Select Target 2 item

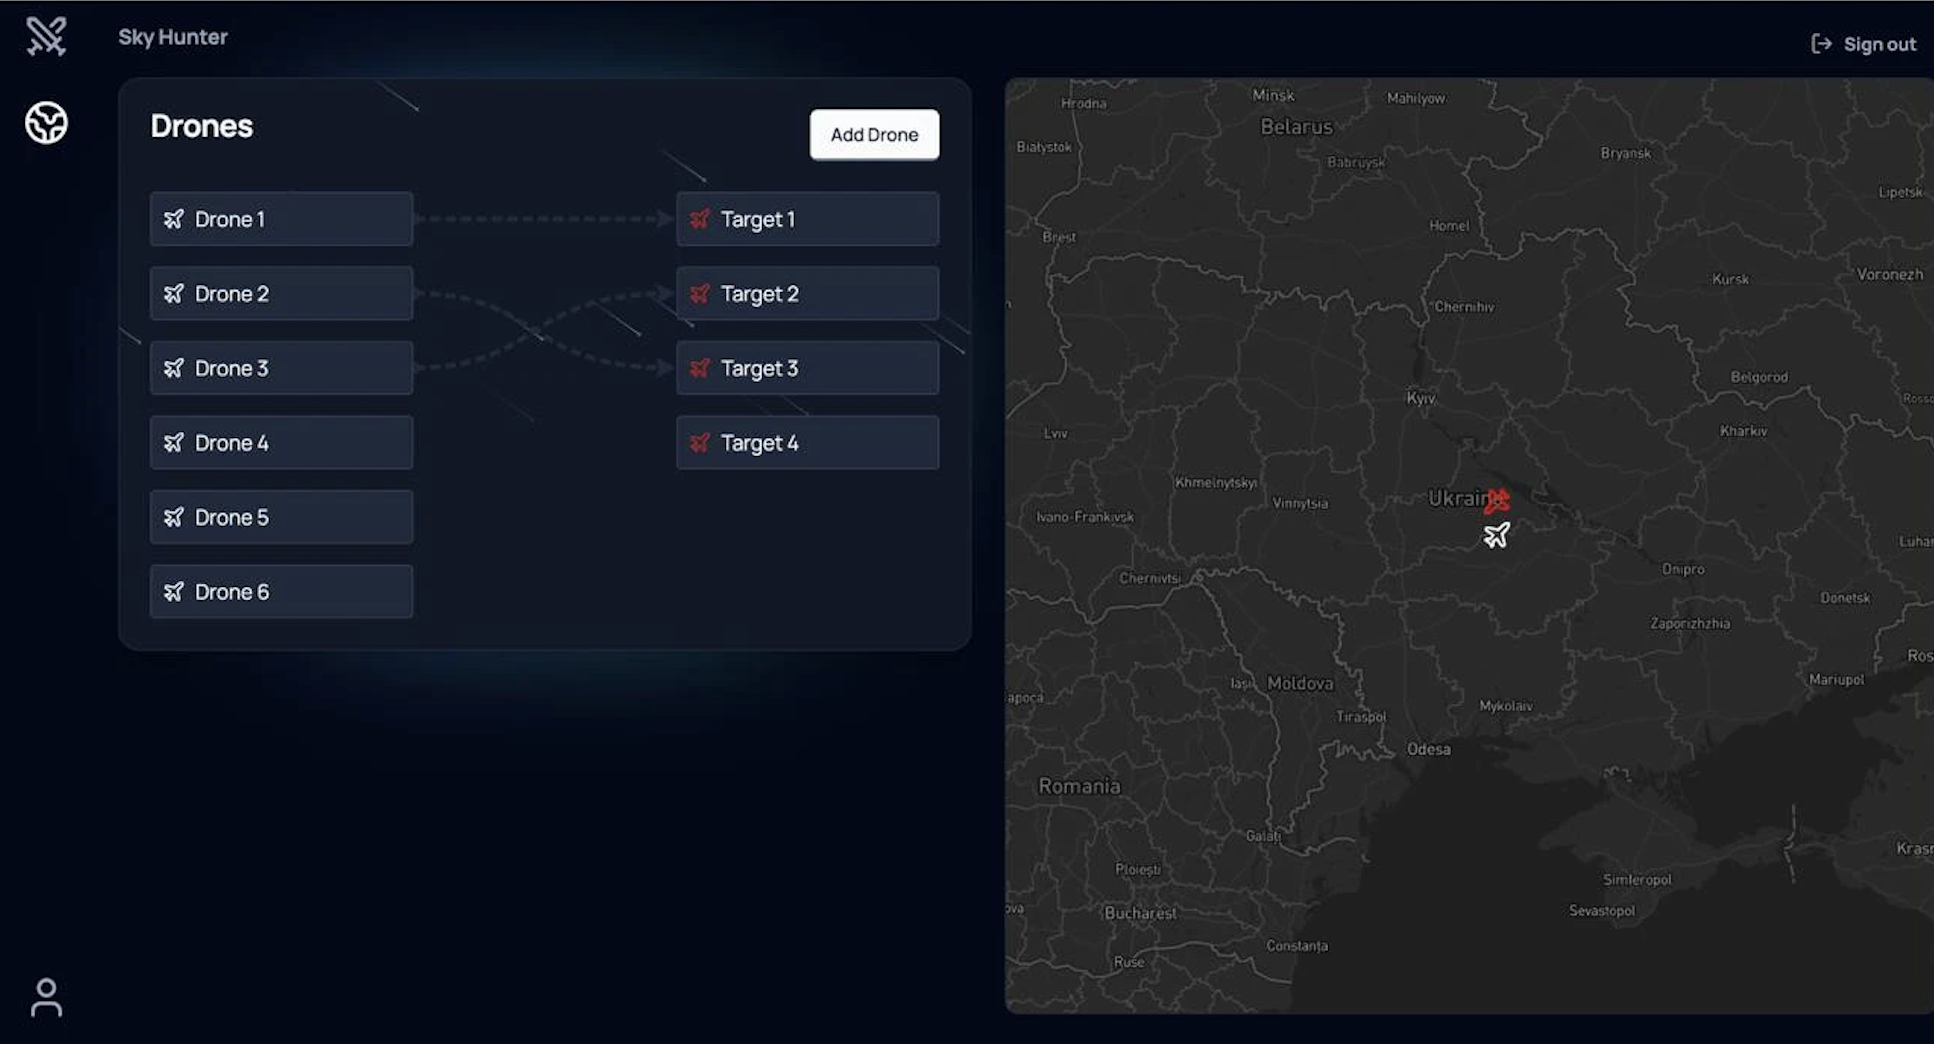pos(807,294)
